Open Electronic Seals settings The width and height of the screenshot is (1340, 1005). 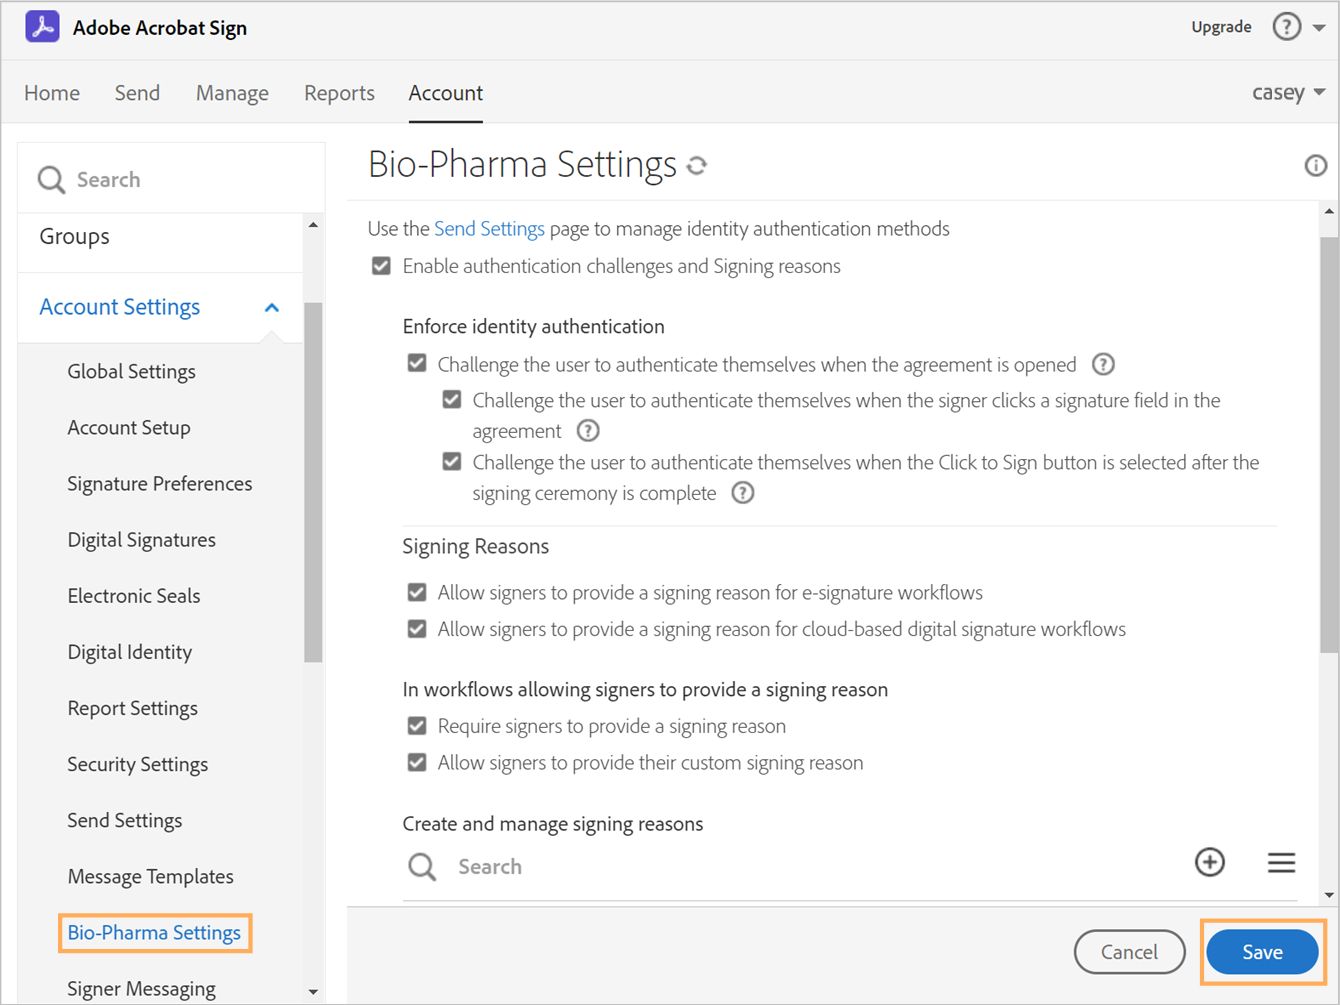[x=134, y=596]
